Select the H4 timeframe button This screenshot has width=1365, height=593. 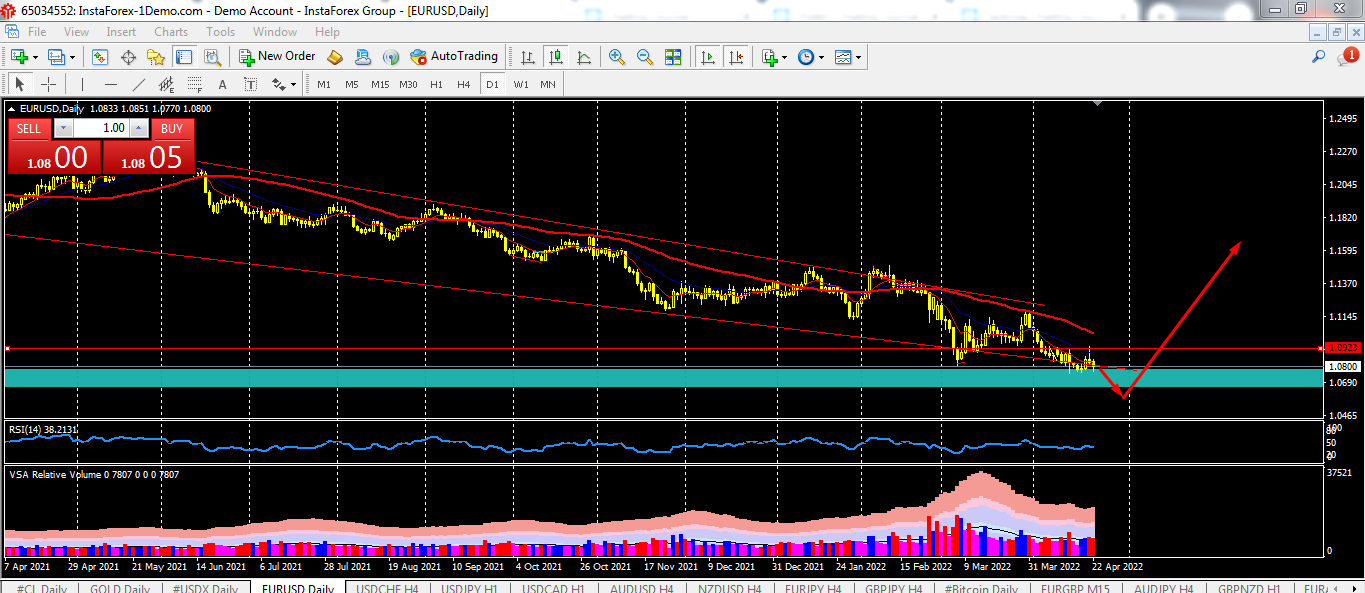point(464,84)
